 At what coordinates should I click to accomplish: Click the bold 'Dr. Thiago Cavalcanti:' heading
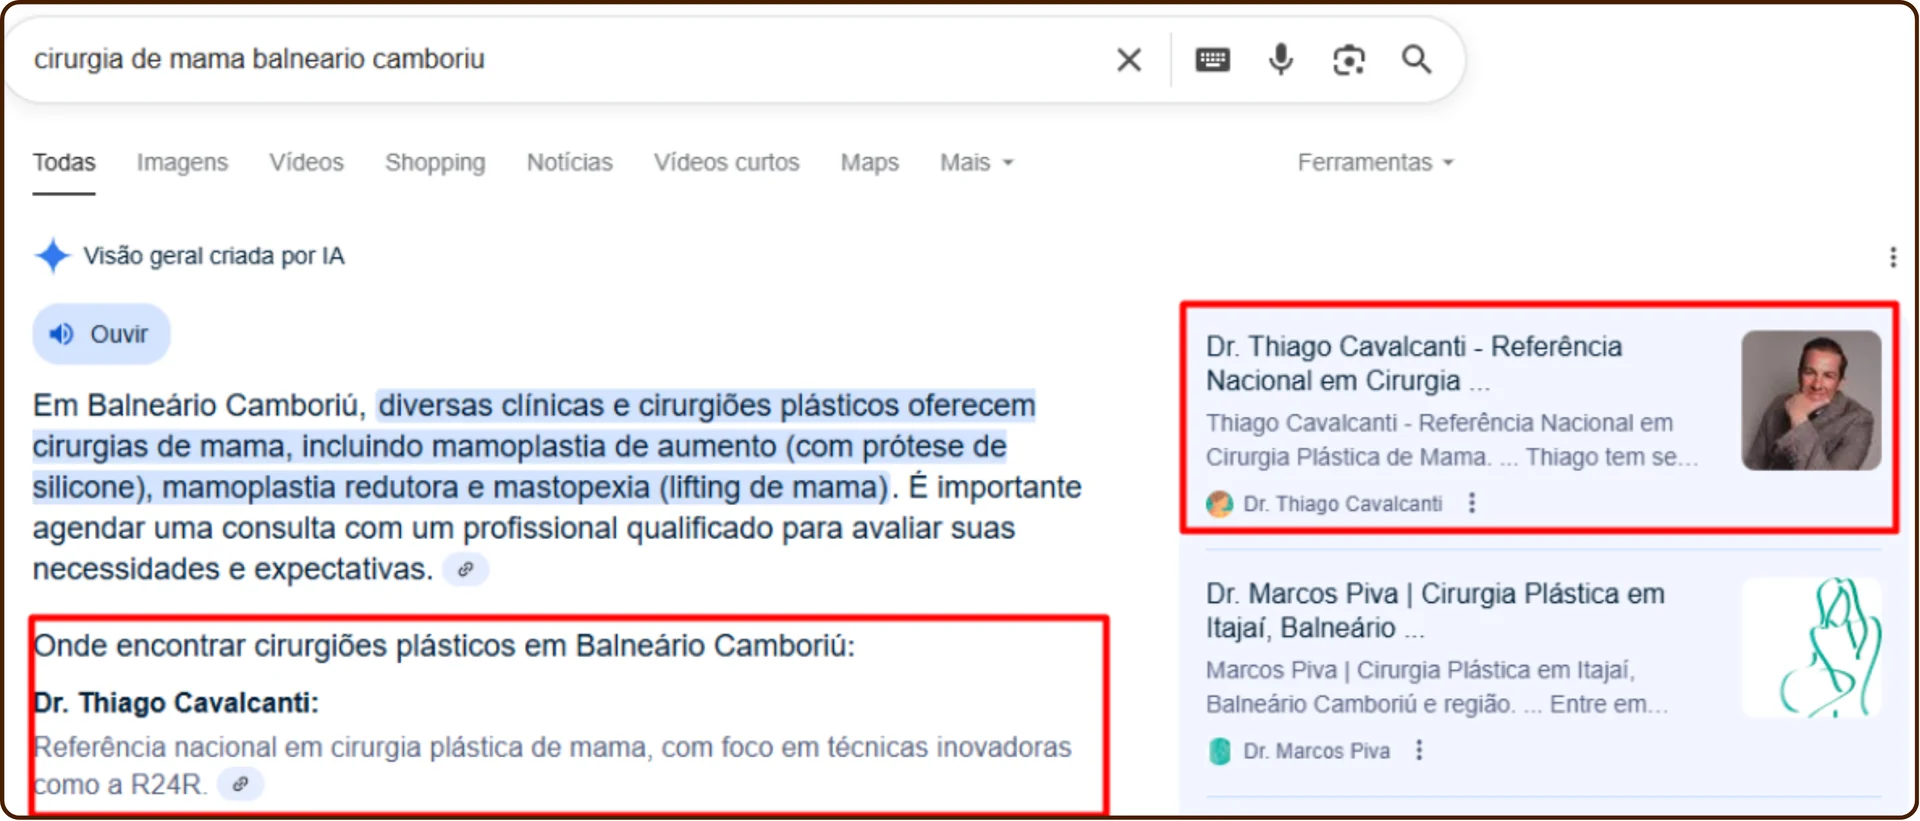(176, 703)
